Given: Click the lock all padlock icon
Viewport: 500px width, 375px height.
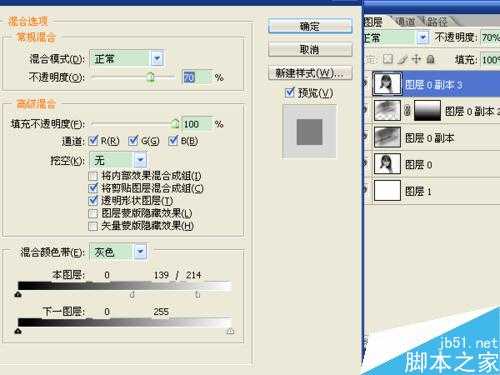Looking at the screenshot, I should coord(431,59).
